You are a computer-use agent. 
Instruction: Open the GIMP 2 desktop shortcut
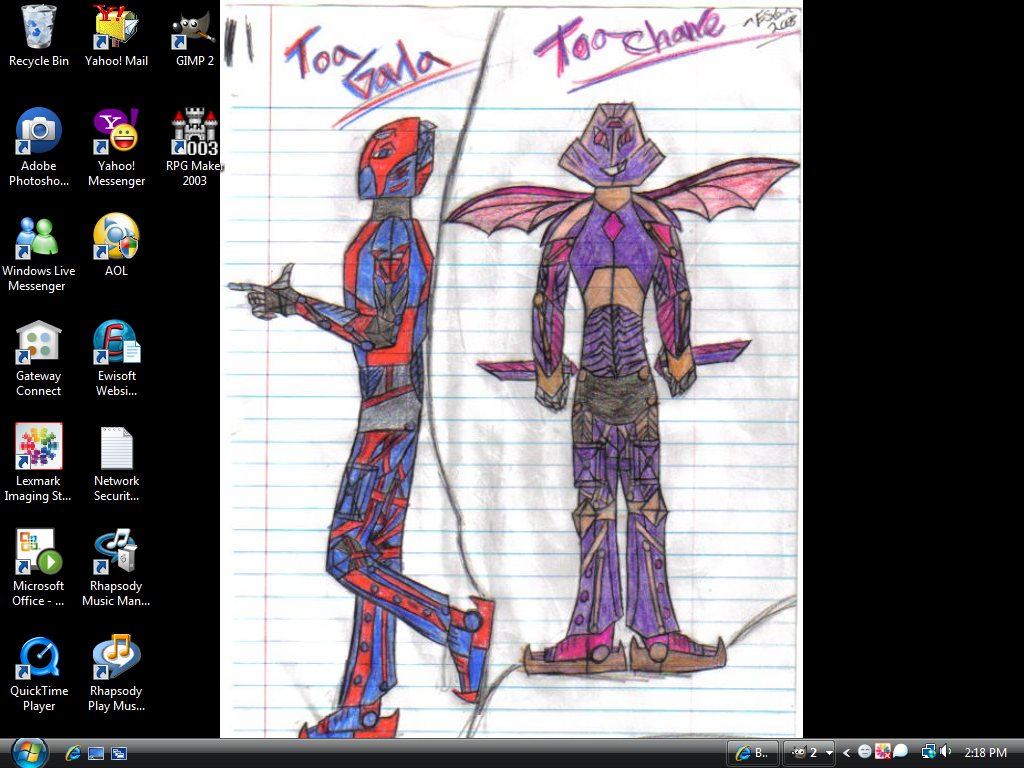[194, 28]
